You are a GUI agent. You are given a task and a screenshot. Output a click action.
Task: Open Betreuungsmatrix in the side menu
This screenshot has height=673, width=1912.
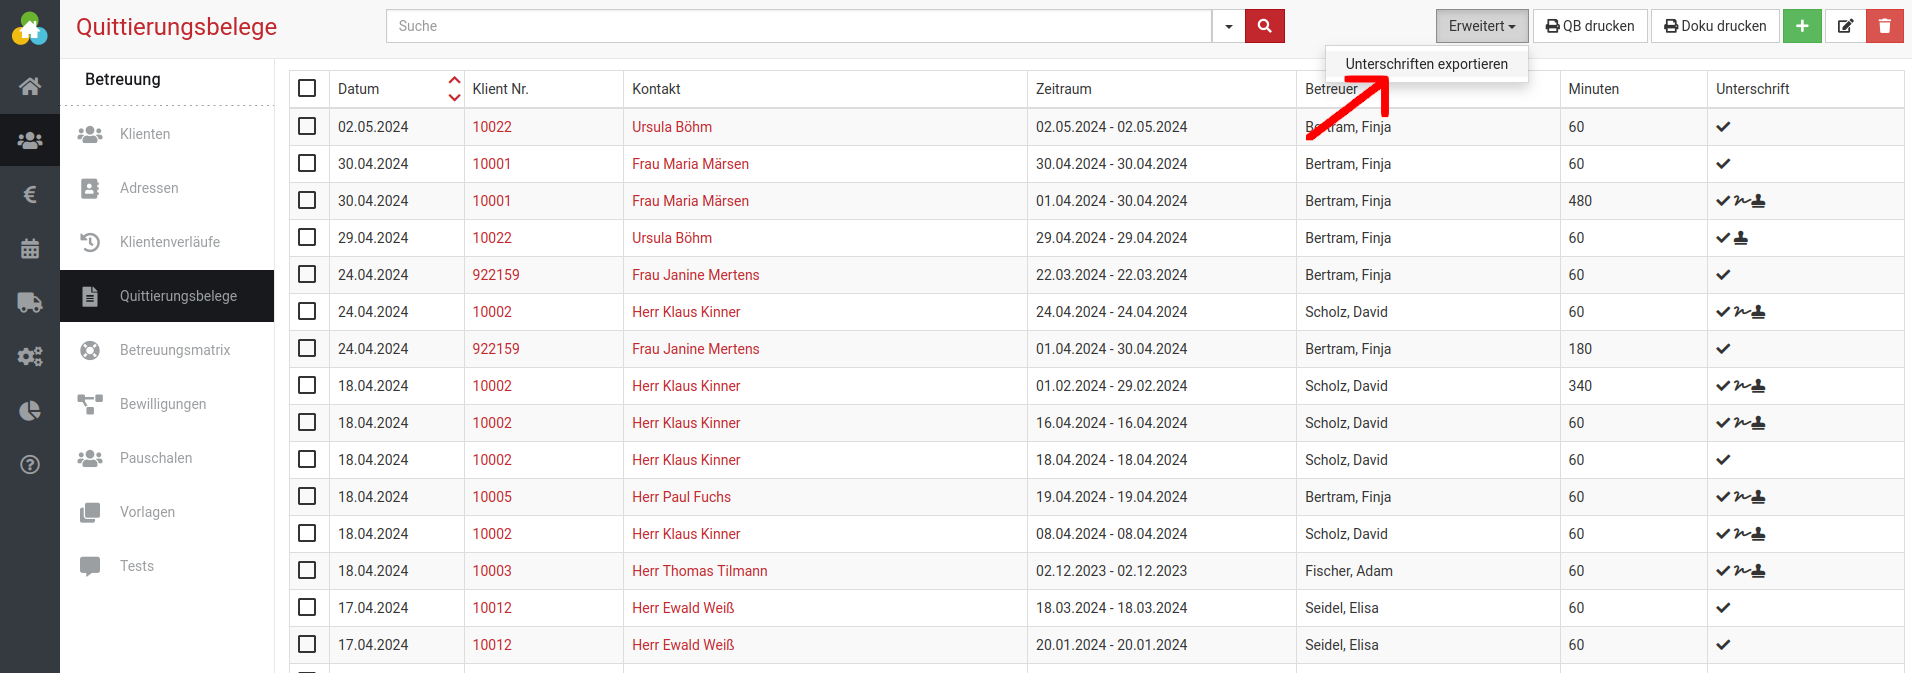tap(175, 350)
